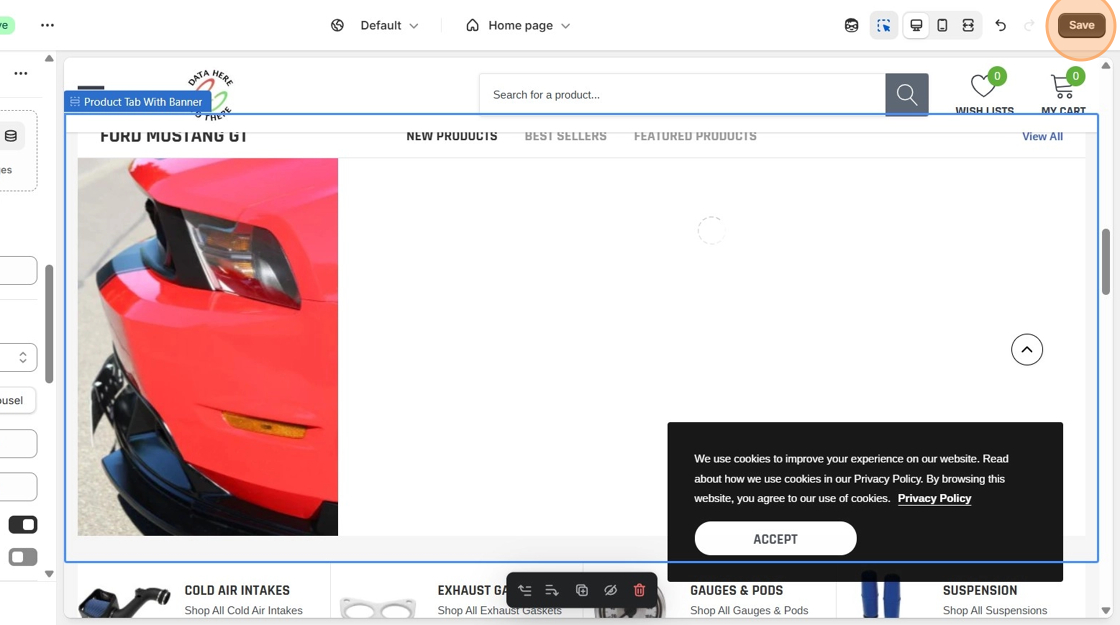
Task: Open the Home page template dropdown
Action: (x=529, y=26)
